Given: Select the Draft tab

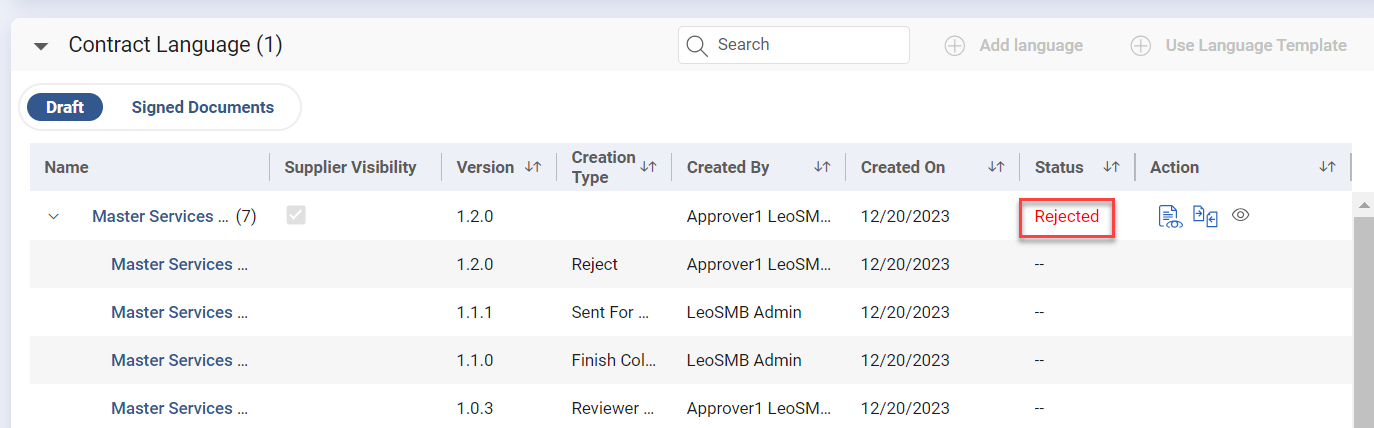Looking at the screenshot, I should [x=65, y=107].
